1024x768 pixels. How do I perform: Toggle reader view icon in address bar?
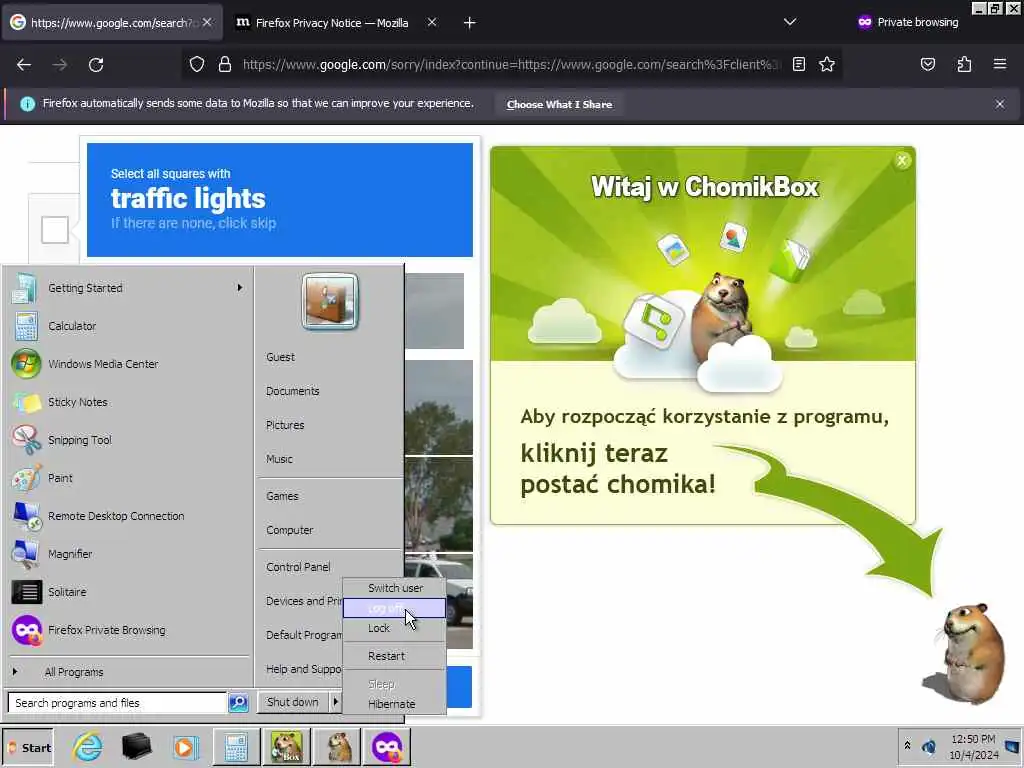pyautogui.click(x=798, y=64)
